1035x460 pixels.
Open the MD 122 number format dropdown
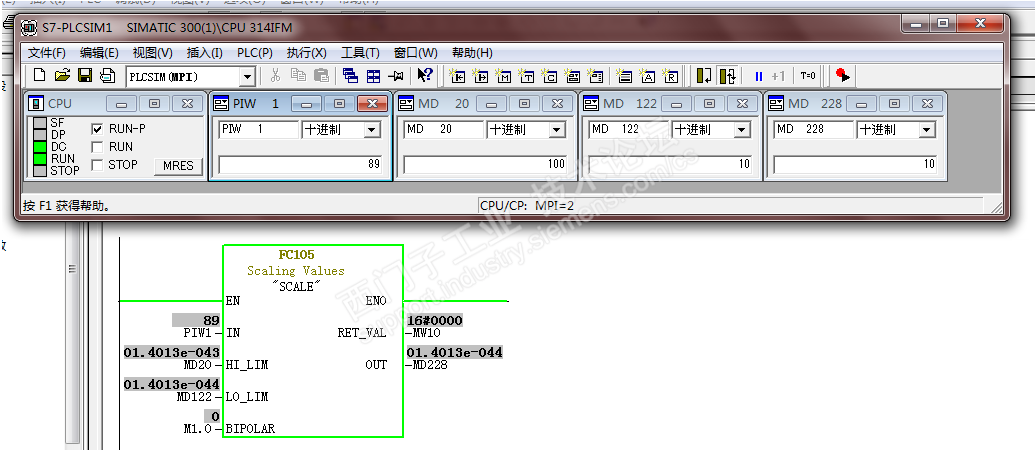[742, 129]
